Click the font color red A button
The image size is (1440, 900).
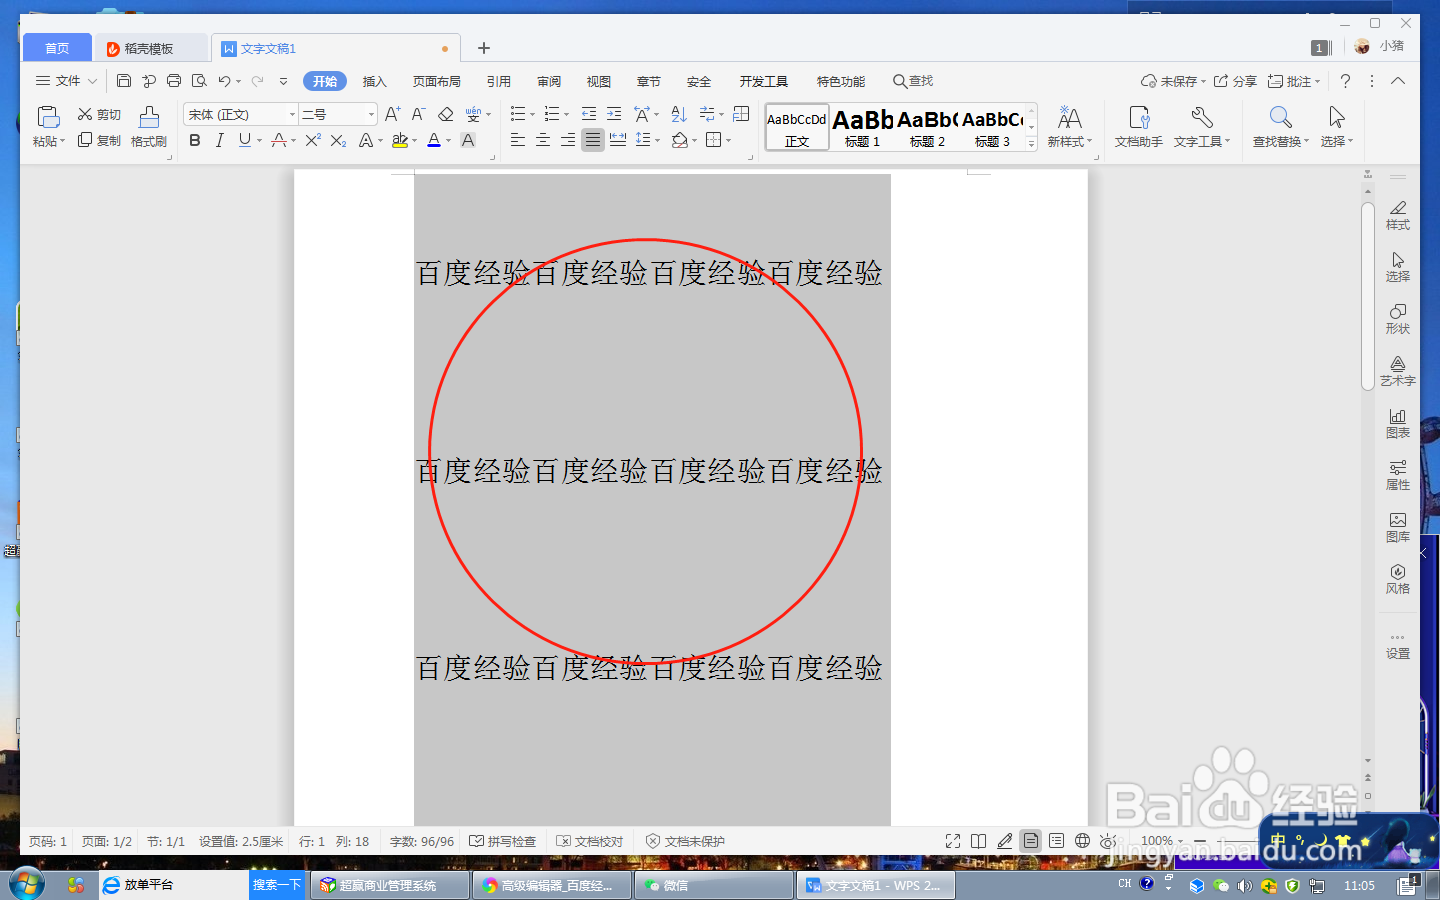click(434, 141)
